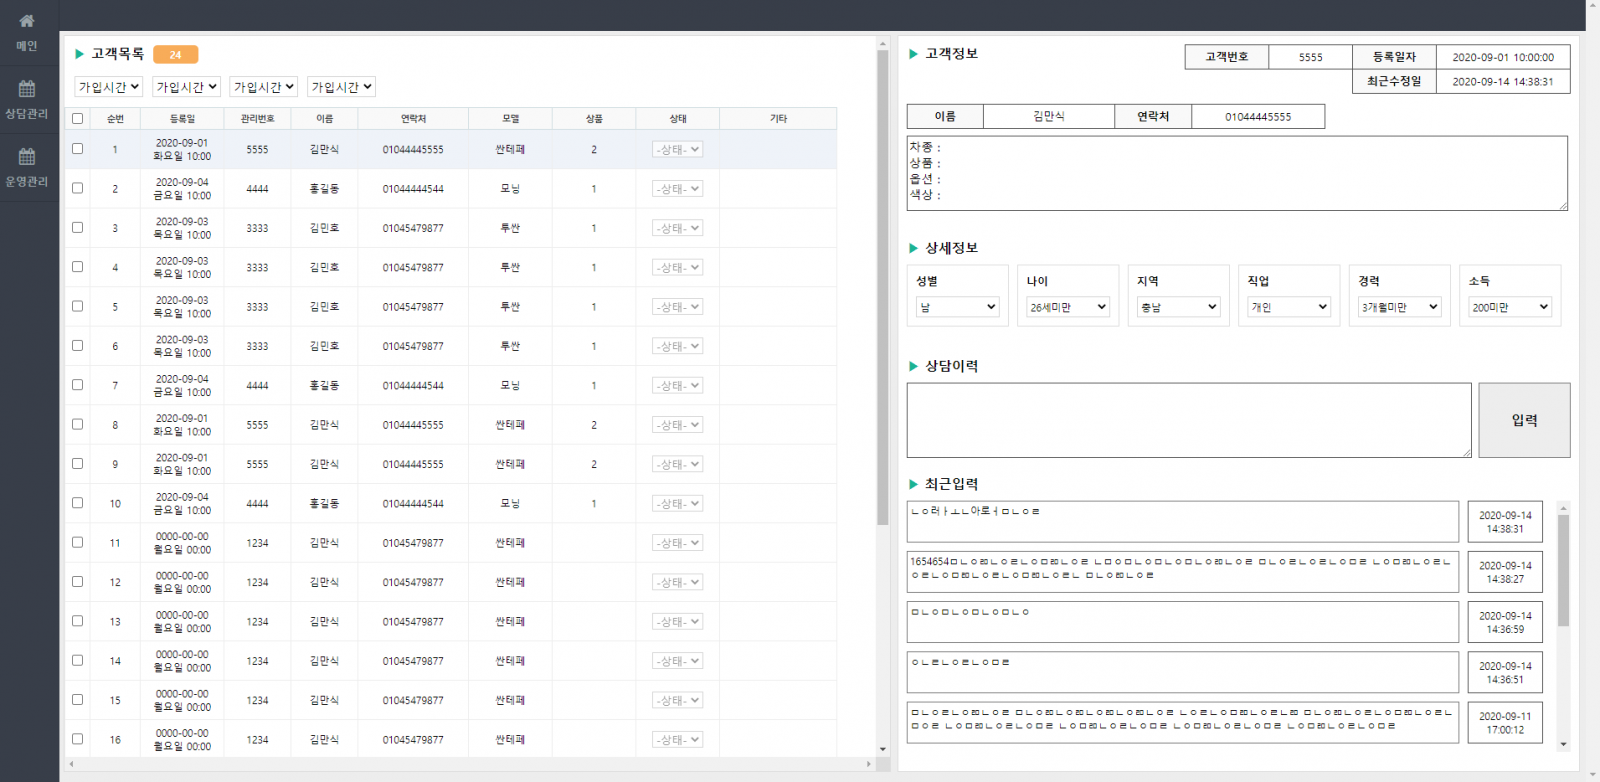The width and height of the screenshot is (1600, 782).
Task: Click the customer list vertical scrollbar
Action: coord(882,286)
